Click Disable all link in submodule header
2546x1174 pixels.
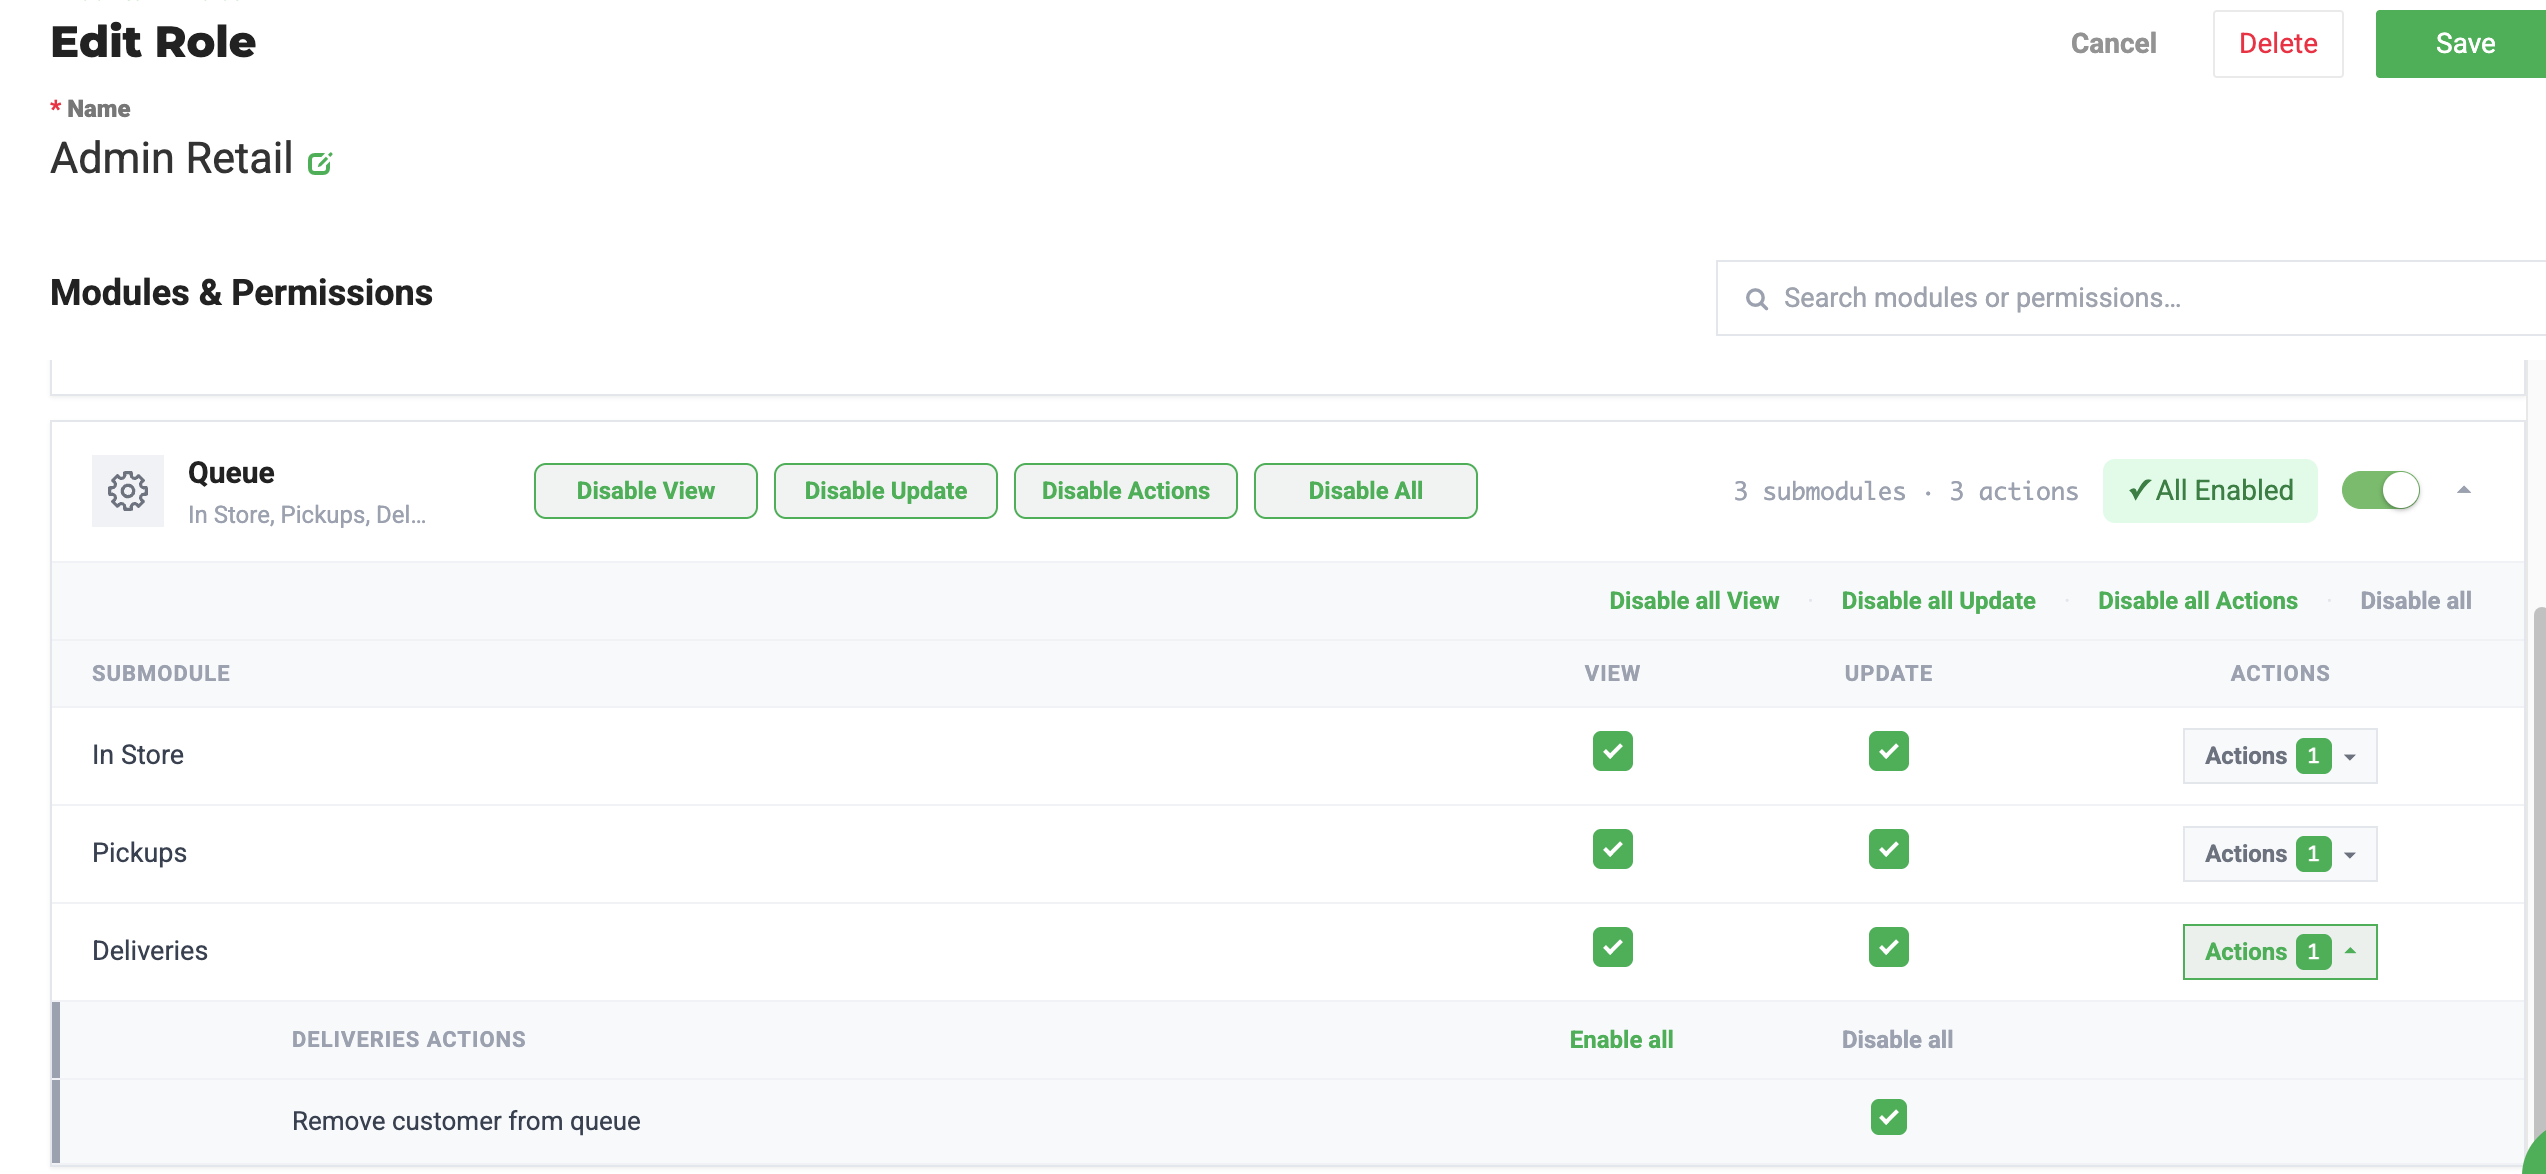pyautogui.click(x=2416, y=601)
